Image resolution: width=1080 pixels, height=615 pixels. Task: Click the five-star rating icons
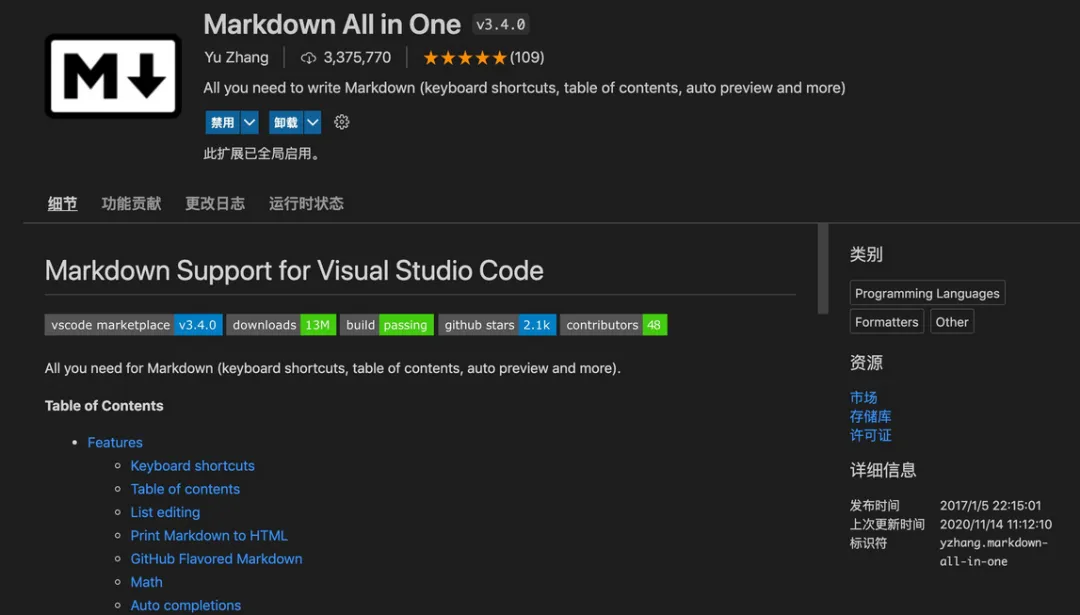[x=465, y=58]
